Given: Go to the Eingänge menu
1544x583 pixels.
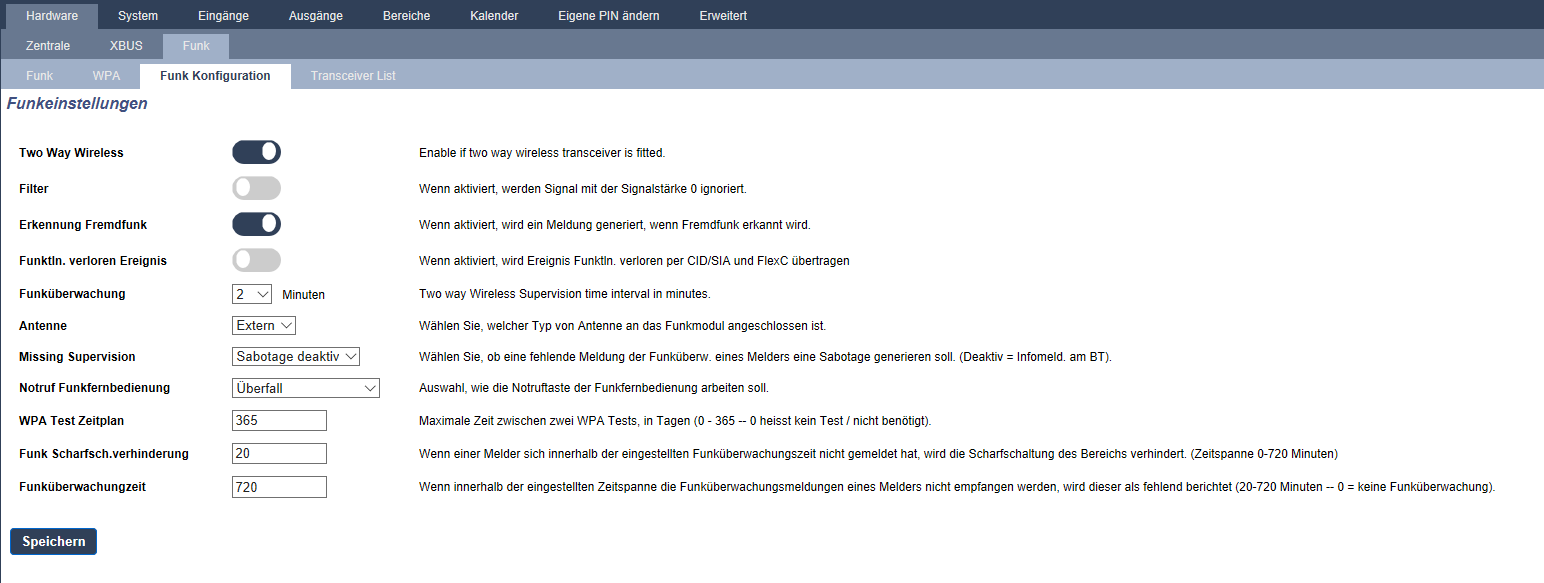Looking at the screenshot, I should pos(224,16).
